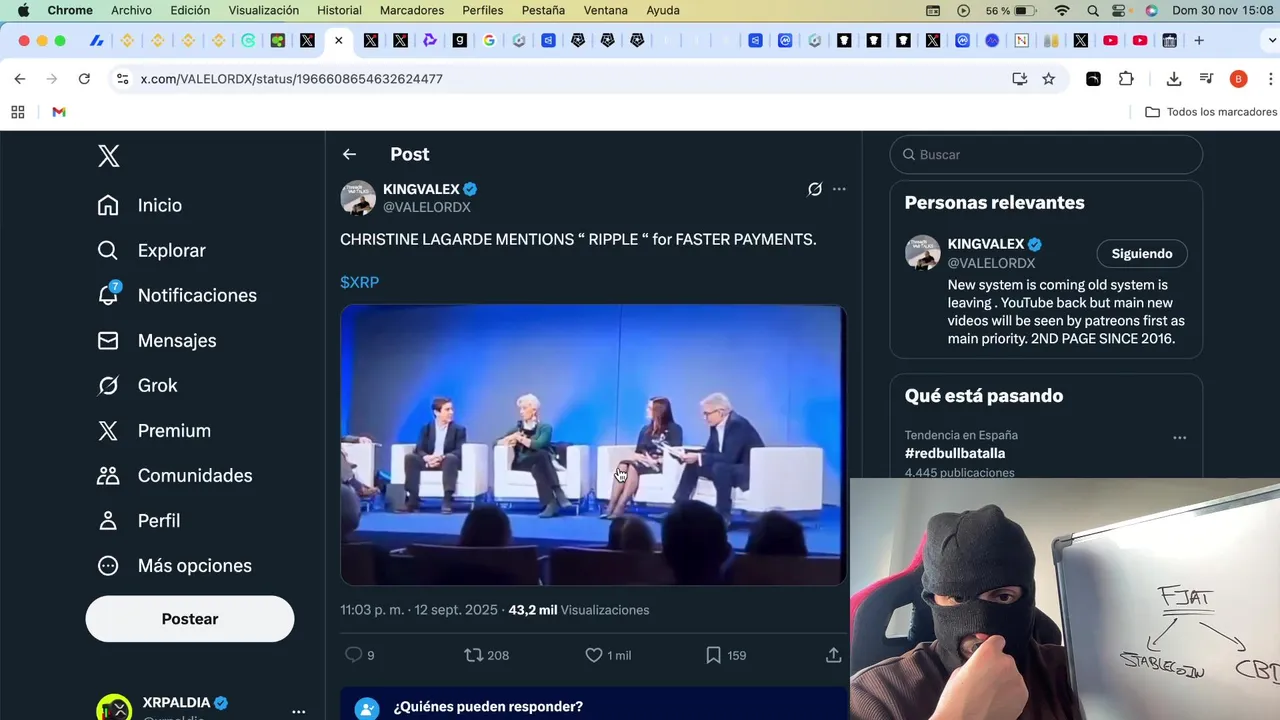Open Todos los marcadores folder
Viewport: 1280px width, 720px height.
pyautogui.click(x=1211, y=112)
